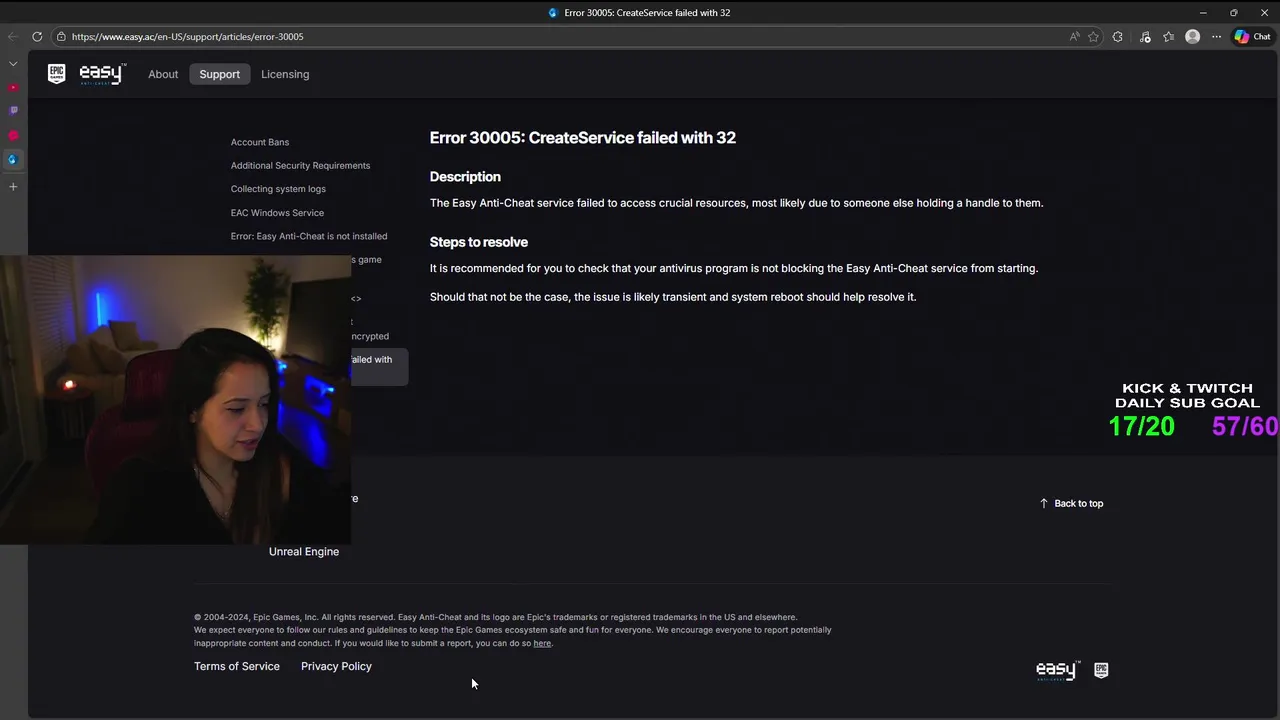Click the Error 30005 page heading
The width and height of the screenshot is (1280, 720).
tap(583, 138)
